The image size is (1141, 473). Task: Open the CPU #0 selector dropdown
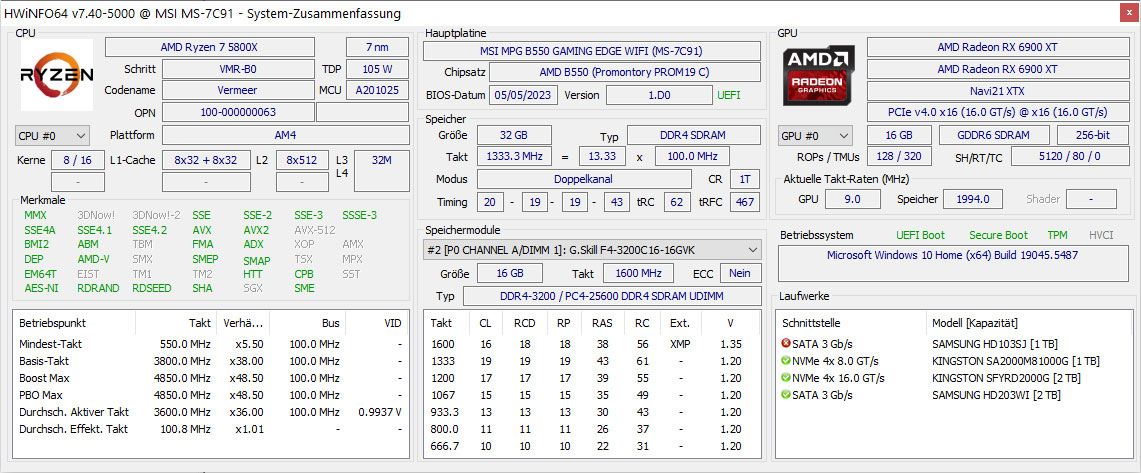pyautogui.click(x=52, y=135)
